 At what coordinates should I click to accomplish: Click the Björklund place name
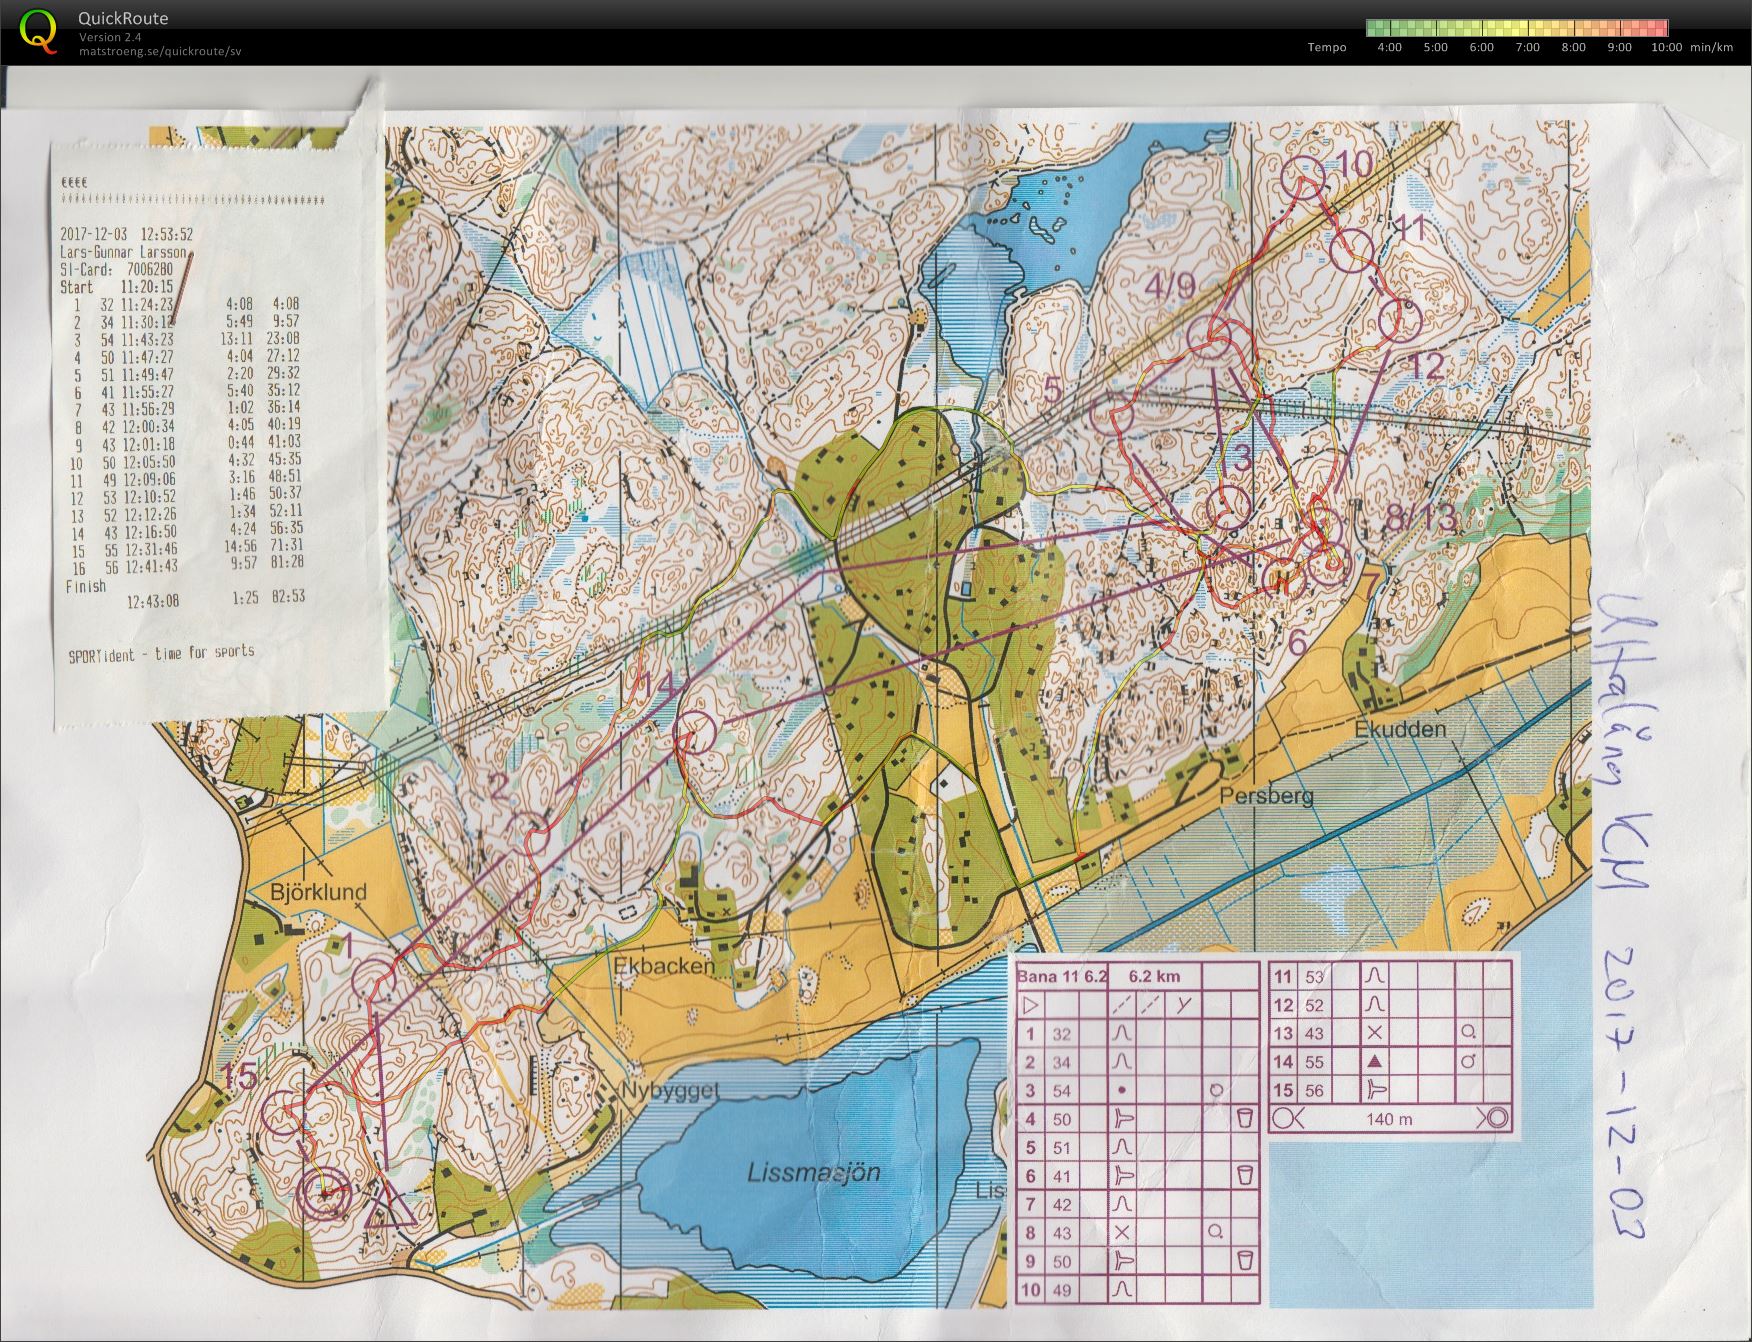click(318, 891)
